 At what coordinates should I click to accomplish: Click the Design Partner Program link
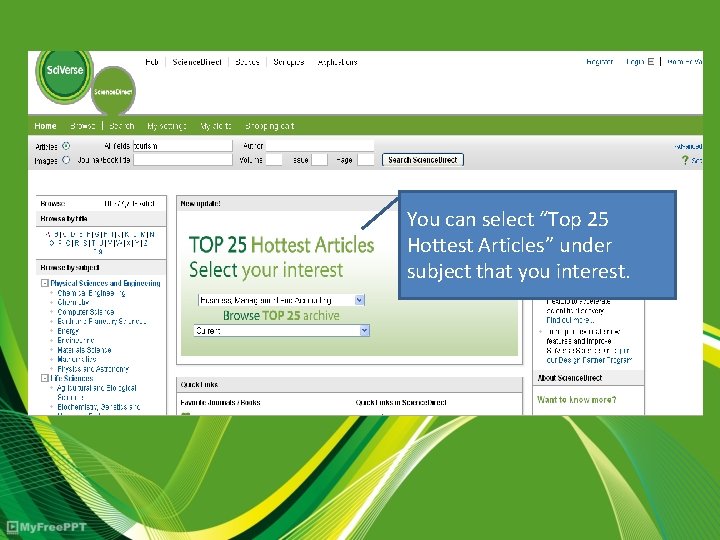[x=589, y=360]
